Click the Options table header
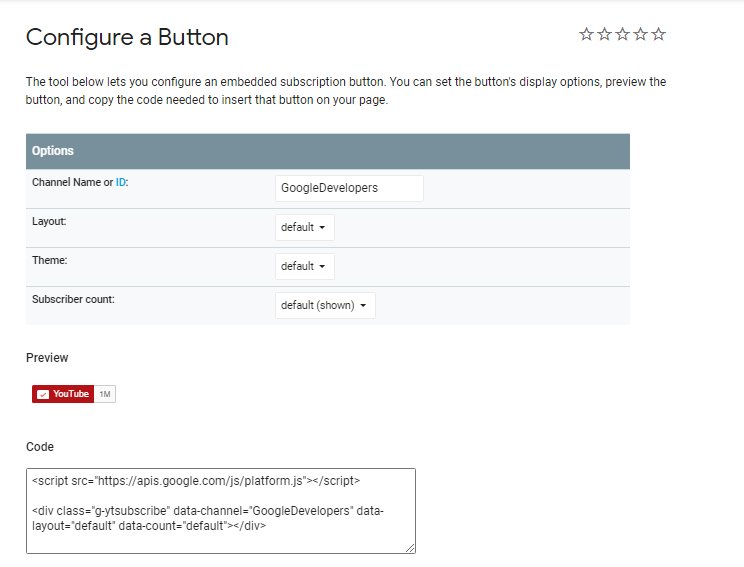This screenshot has width=744, height=567. 327,151
